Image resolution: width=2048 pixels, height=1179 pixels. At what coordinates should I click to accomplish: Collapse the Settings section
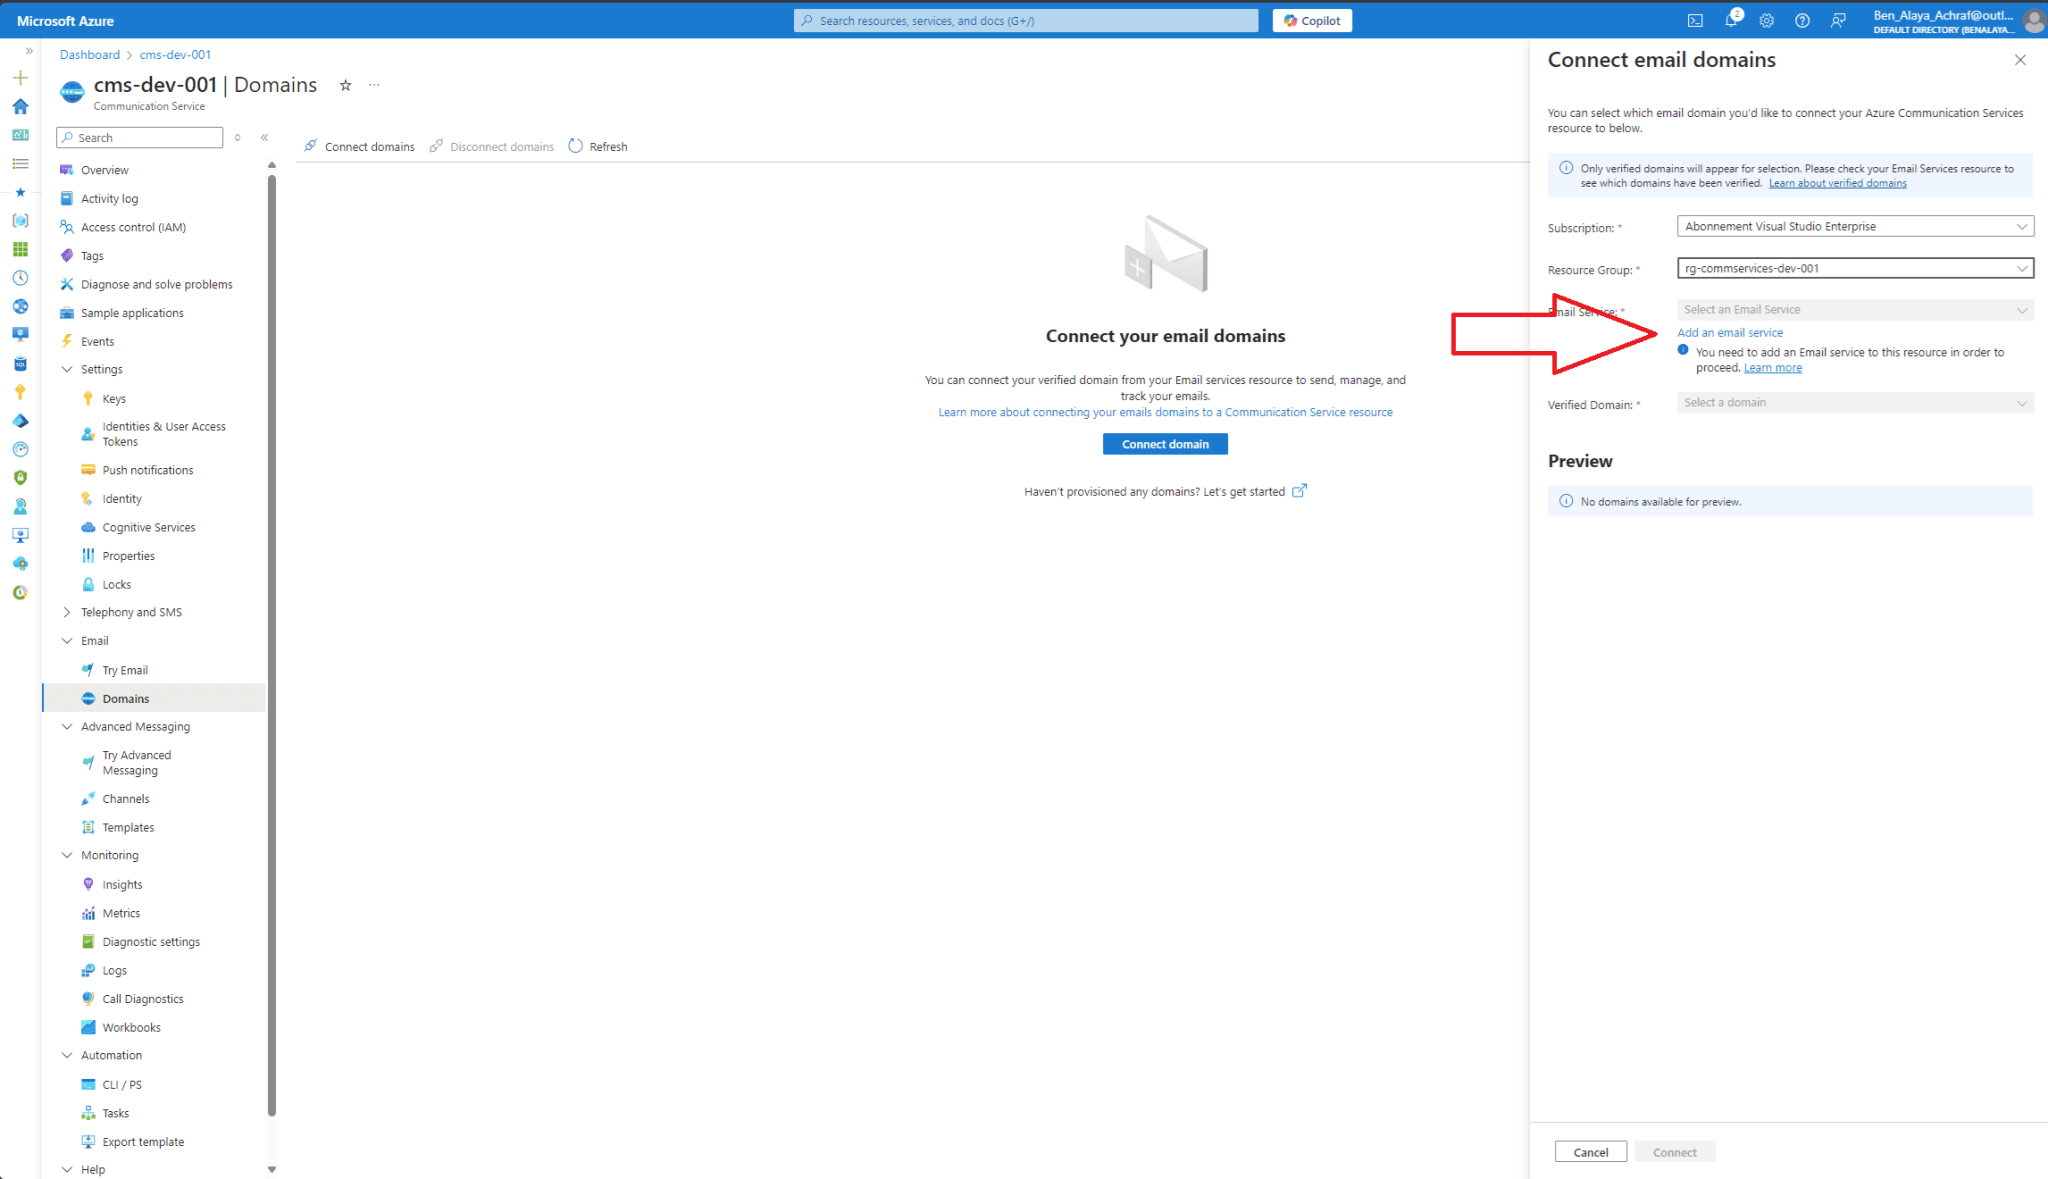coord(67,369)
